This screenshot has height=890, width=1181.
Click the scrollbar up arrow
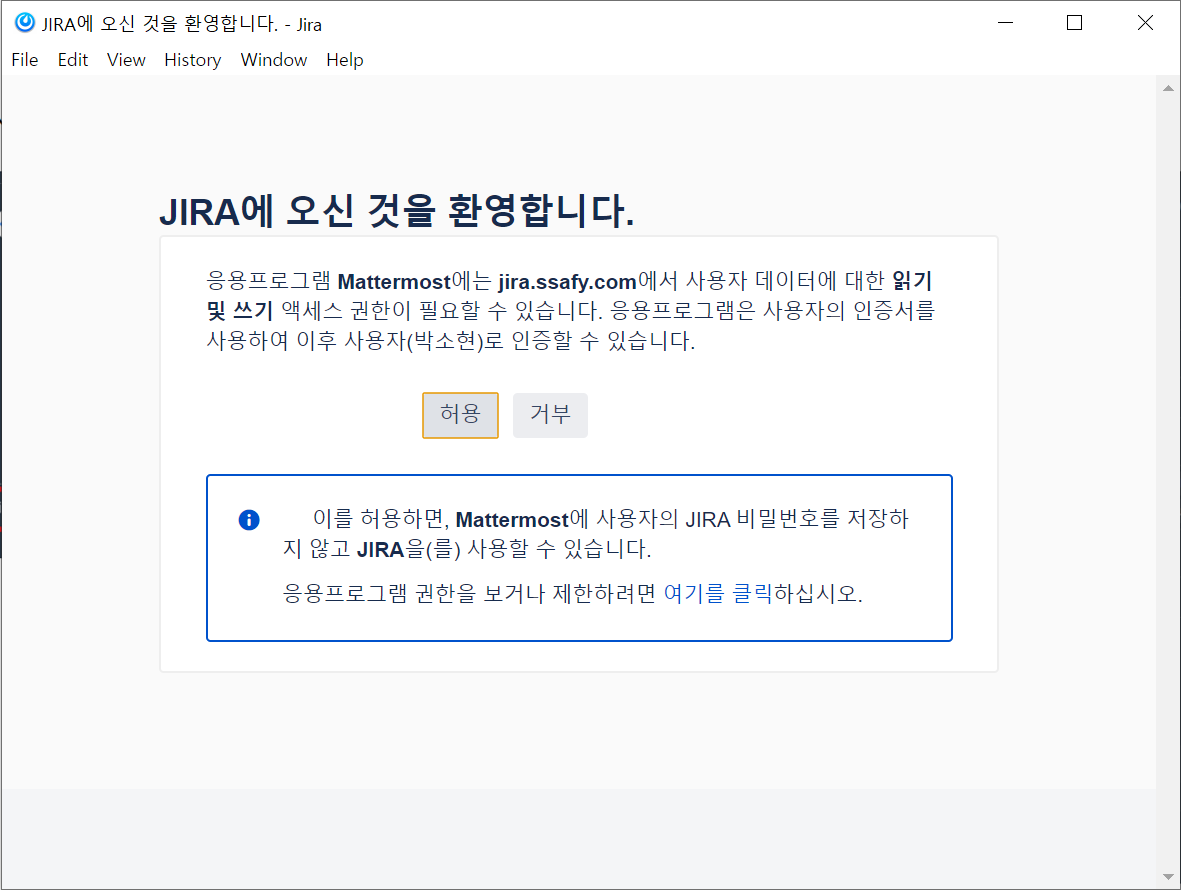[1168, 88]
